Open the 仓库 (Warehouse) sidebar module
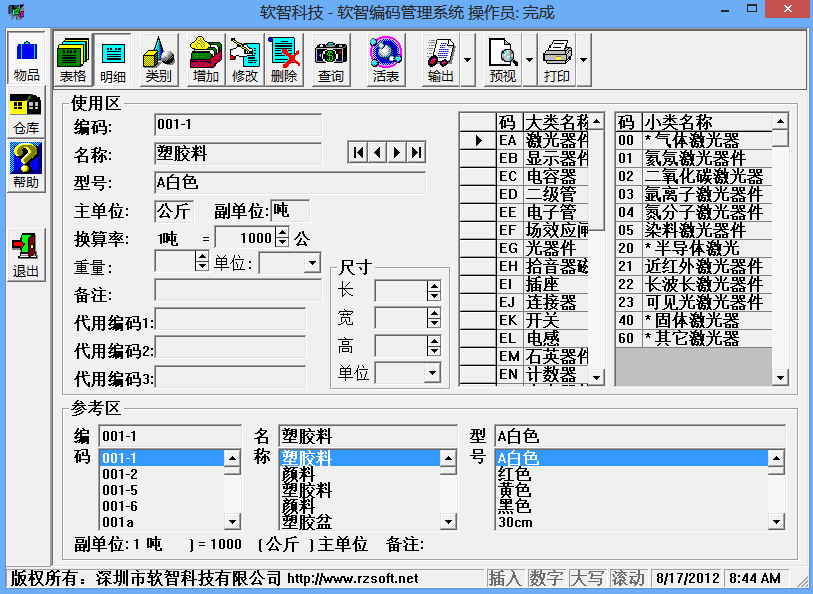This screenshot has height=594, width=813. [x=26, y=114]
